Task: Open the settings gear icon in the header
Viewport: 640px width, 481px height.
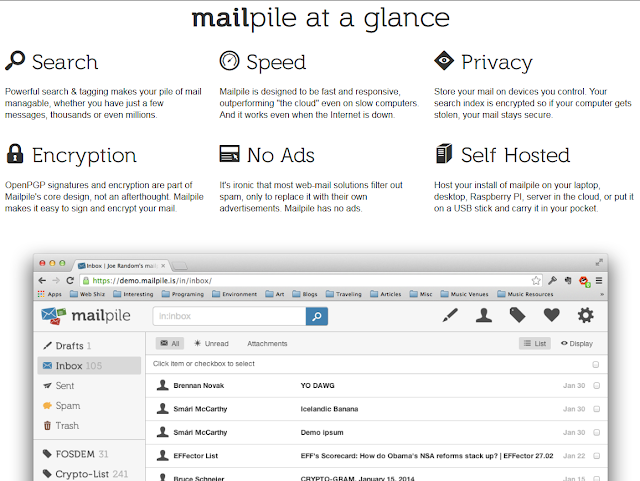Action: click(585, 315)
